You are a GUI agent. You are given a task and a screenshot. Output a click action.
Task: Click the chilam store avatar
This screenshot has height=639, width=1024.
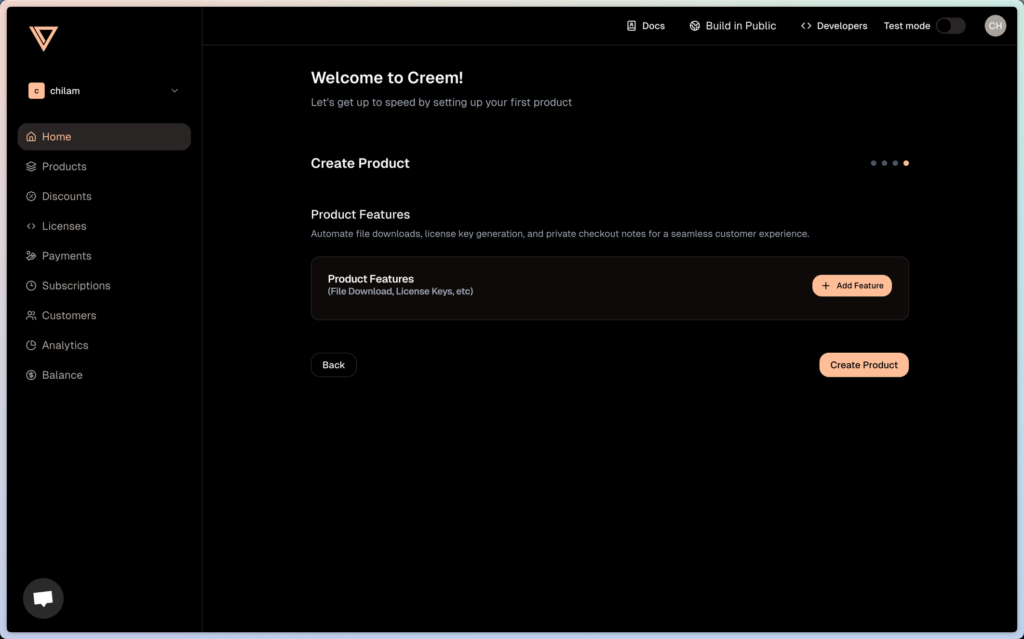[36, 91]
